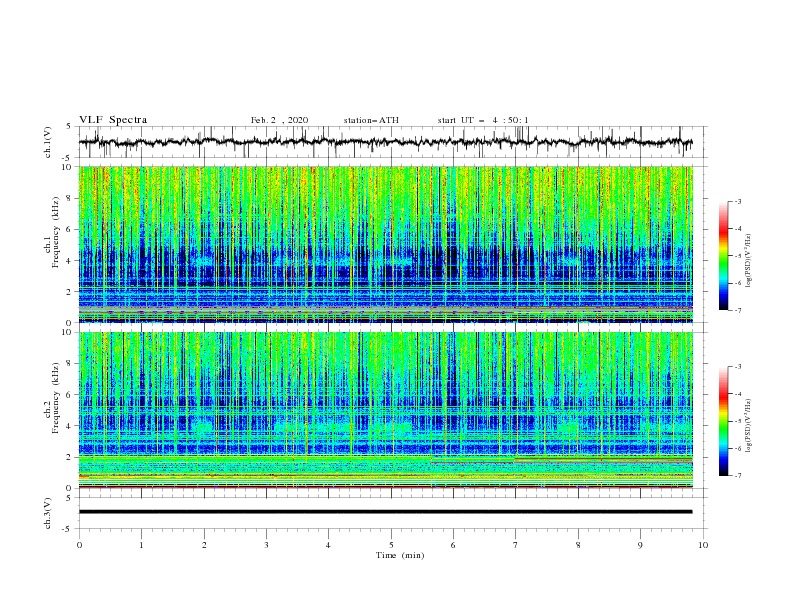Click the "5" voltage tick of ch.1(V) panel
The image size is (792, 612).
click(x=69, y=126)
